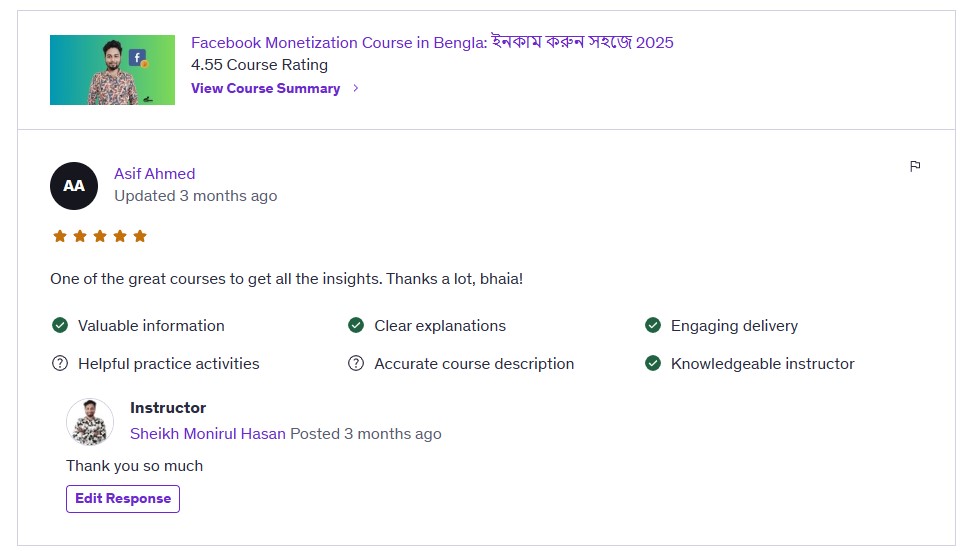Open Asif Ahmed's profile link
Screen dimensions: 963x551
pos(155,174)
